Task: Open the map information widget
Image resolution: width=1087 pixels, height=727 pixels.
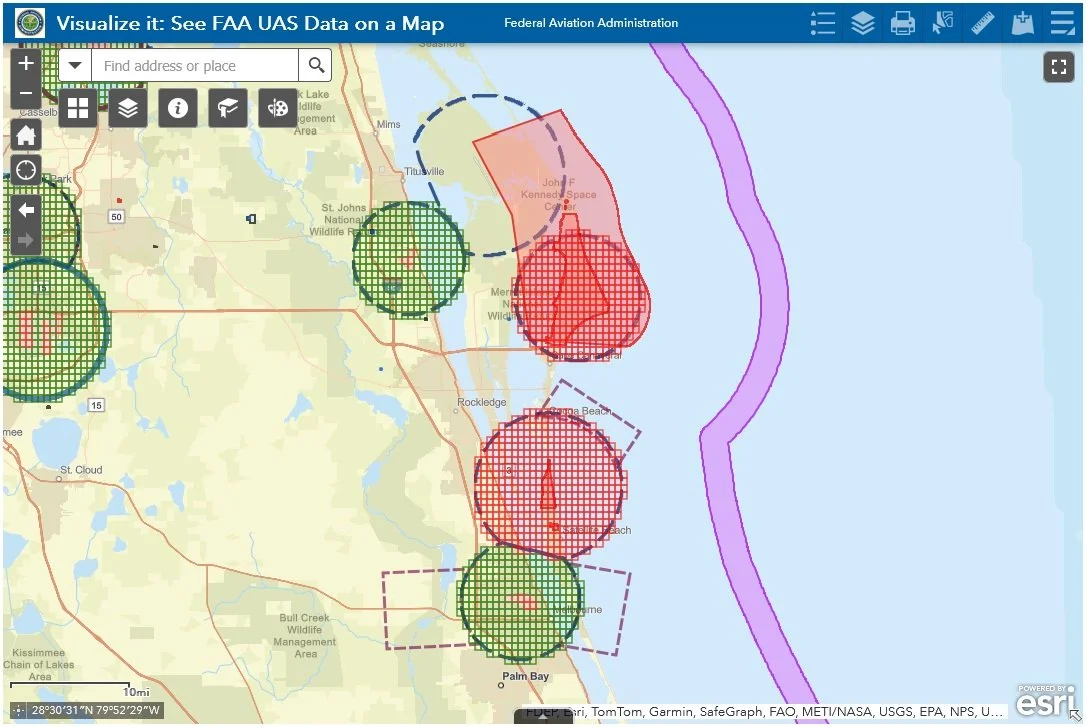Action: click(x=178, y=108)
